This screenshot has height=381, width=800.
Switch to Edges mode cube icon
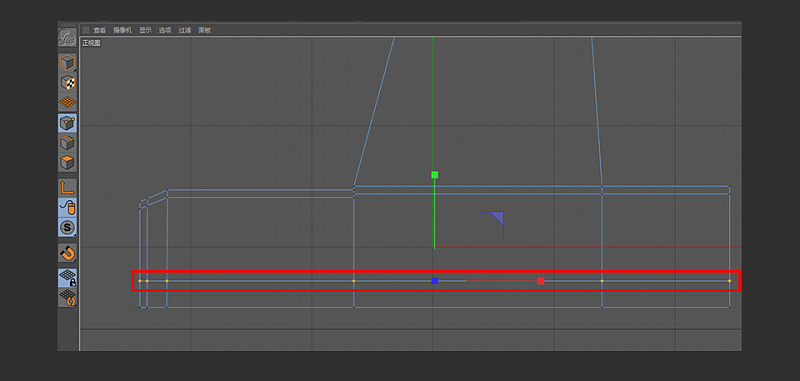tap(67, 143)
